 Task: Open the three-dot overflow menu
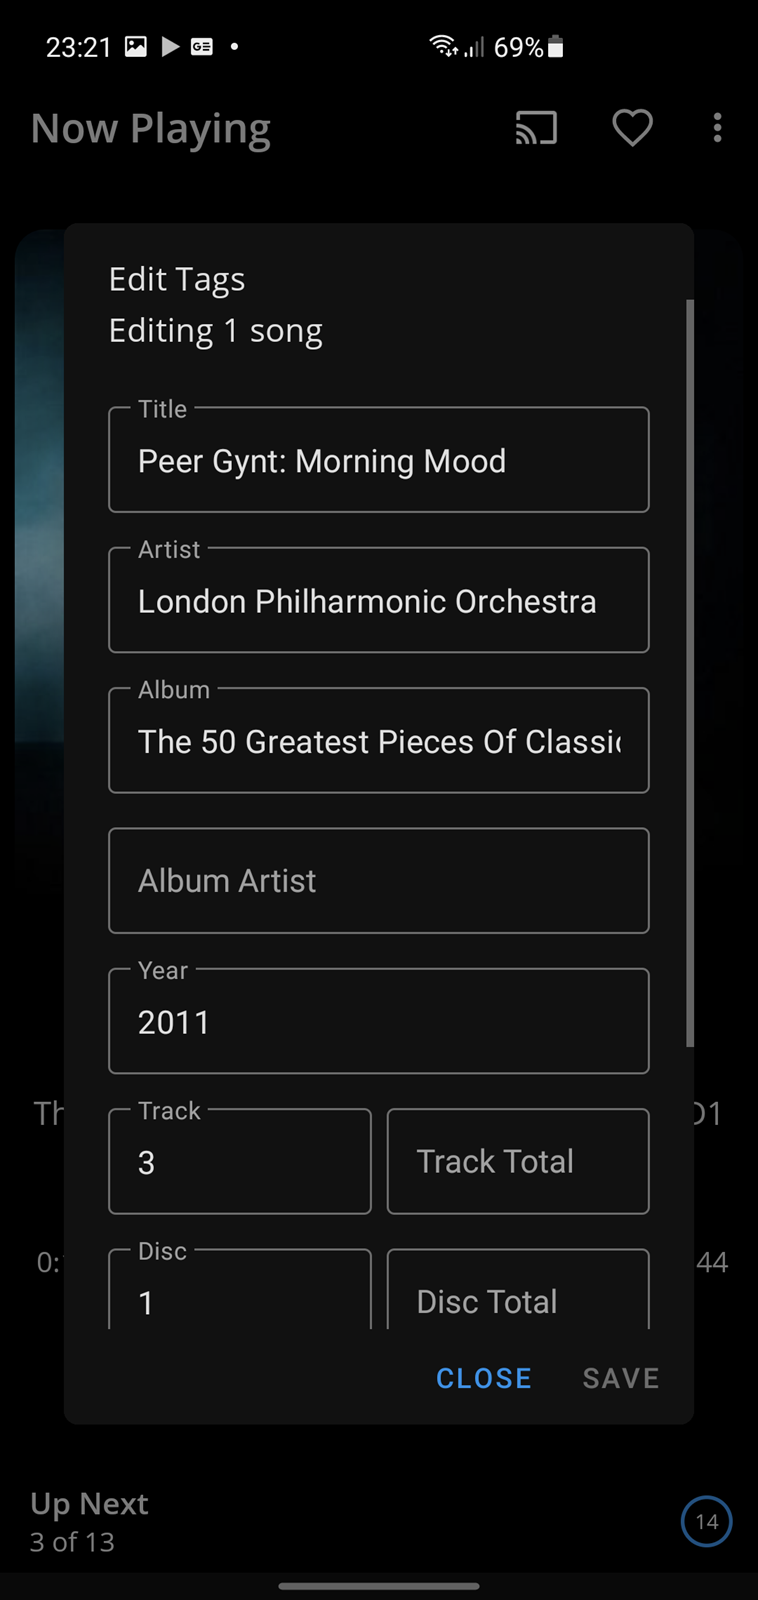pyautogui.click(x=717, y=128)
